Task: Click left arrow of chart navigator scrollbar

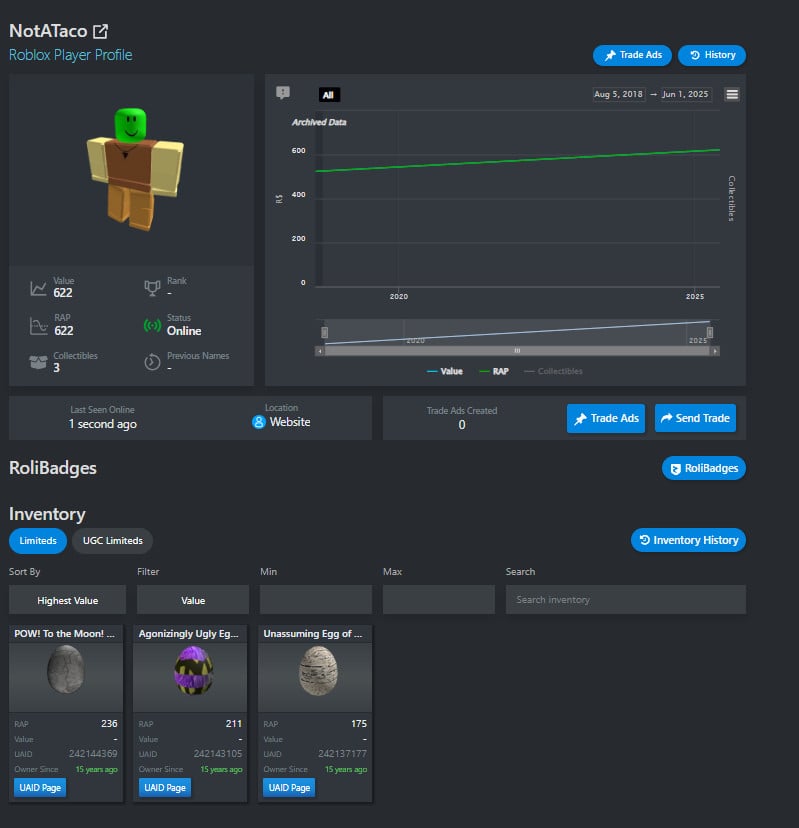Action: pos(319,351)
